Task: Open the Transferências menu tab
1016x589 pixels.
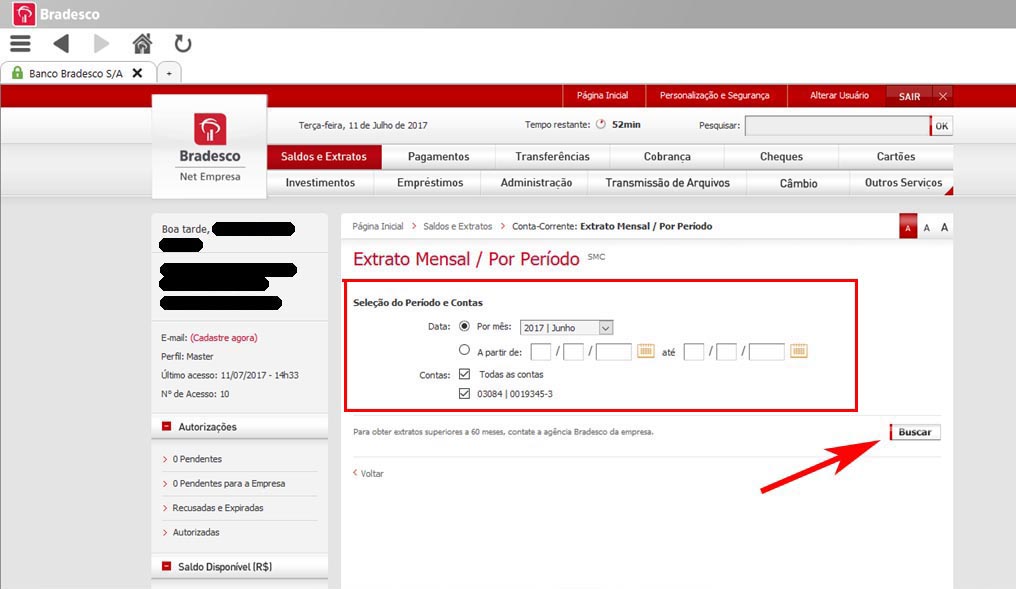Action: click(552, 157)
